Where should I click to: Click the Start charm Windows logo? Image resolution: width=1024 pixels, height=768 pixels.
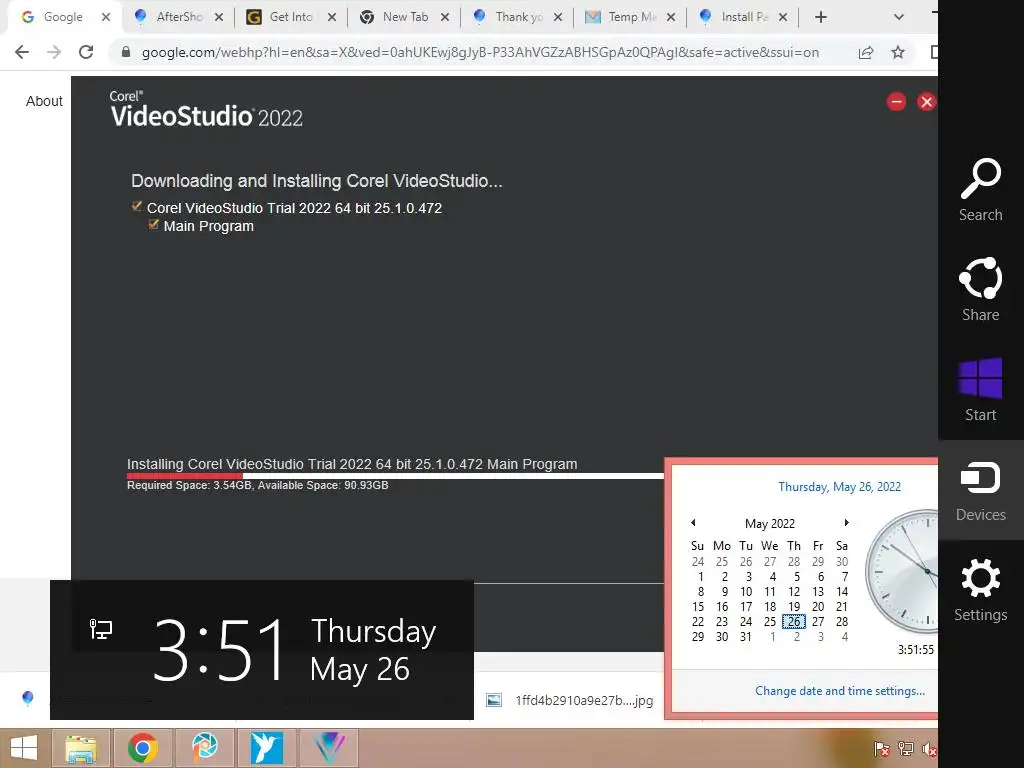click(980, 378)
